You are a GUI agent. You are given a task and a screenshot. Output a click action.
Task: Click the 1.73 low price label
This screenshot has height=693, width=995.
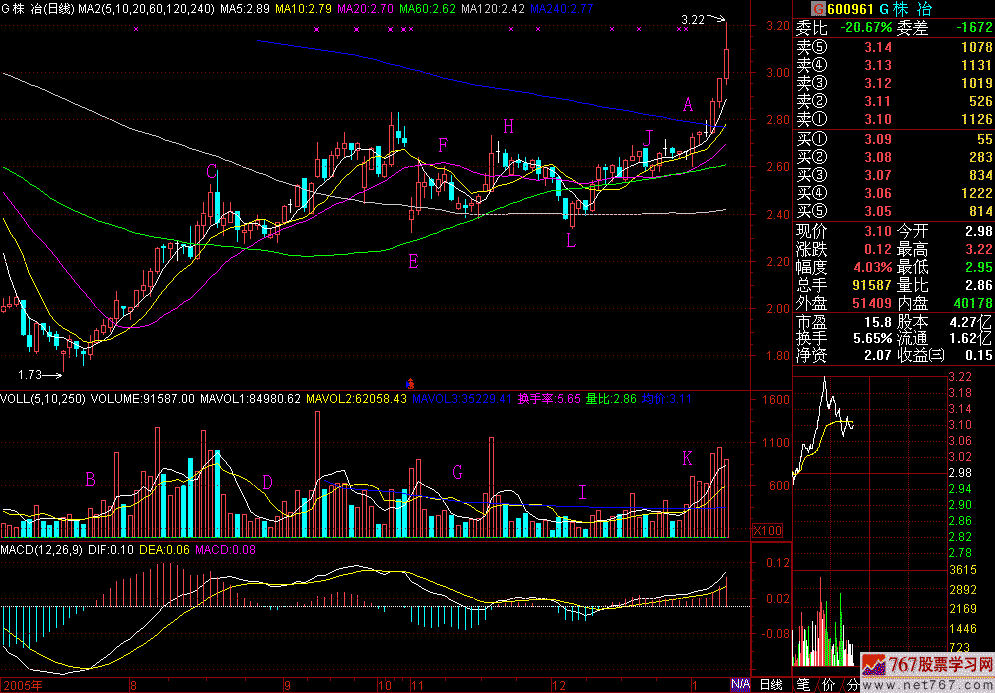coord(33,374)
